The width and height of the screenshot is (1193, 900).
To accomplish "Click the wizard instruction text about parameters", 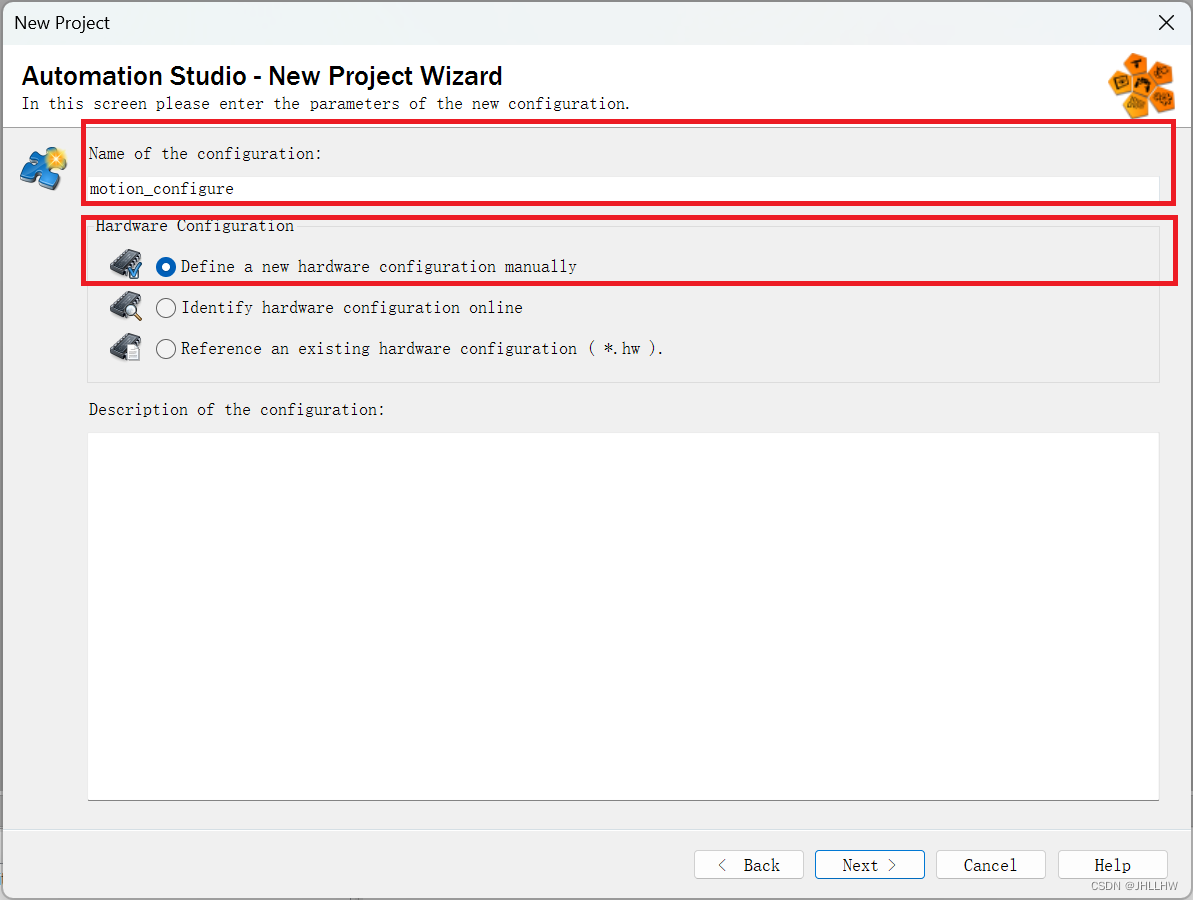I will point(328,103).
